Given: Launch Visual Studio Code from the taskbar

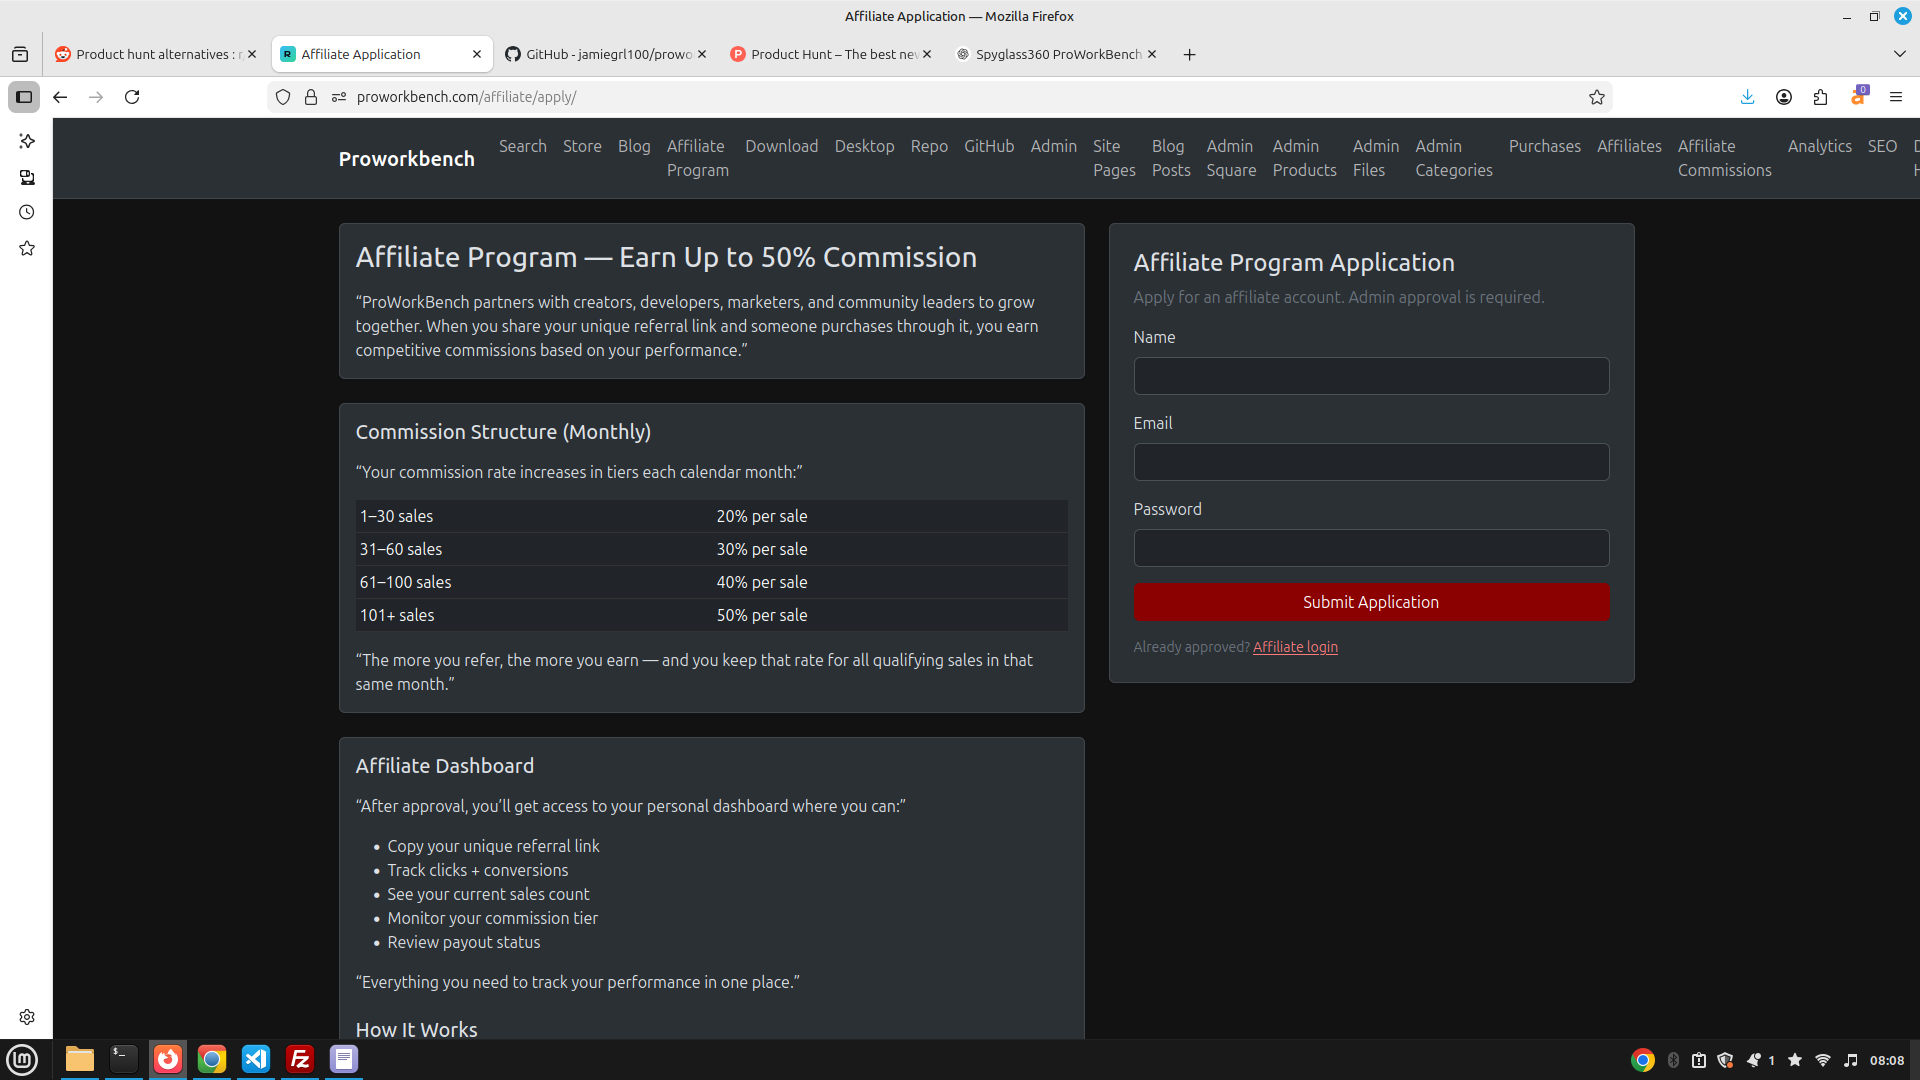Looking at the screenshot, I should click(256, 1060).
